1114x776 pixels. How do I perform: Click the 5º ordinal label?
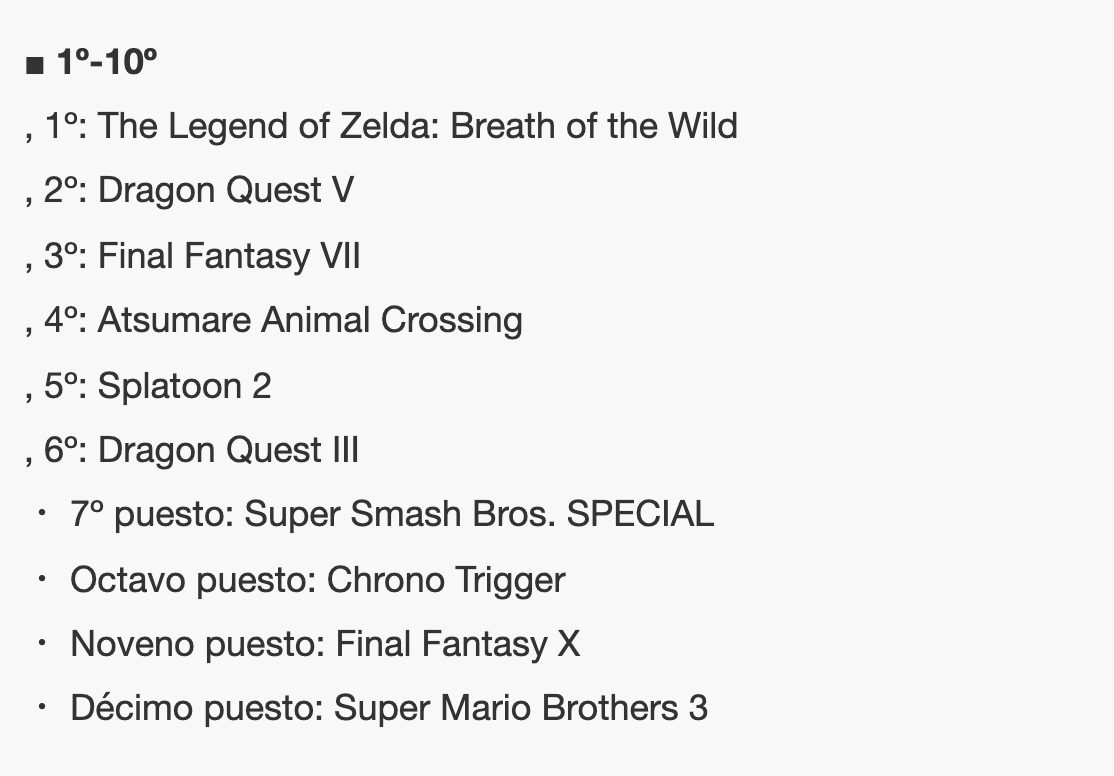tap(66, 386)
